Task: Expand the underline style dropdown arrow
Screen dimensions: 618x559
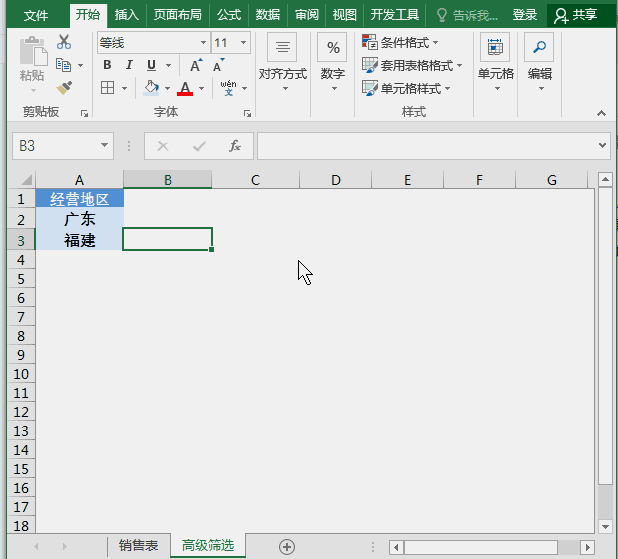Action: 168,65
